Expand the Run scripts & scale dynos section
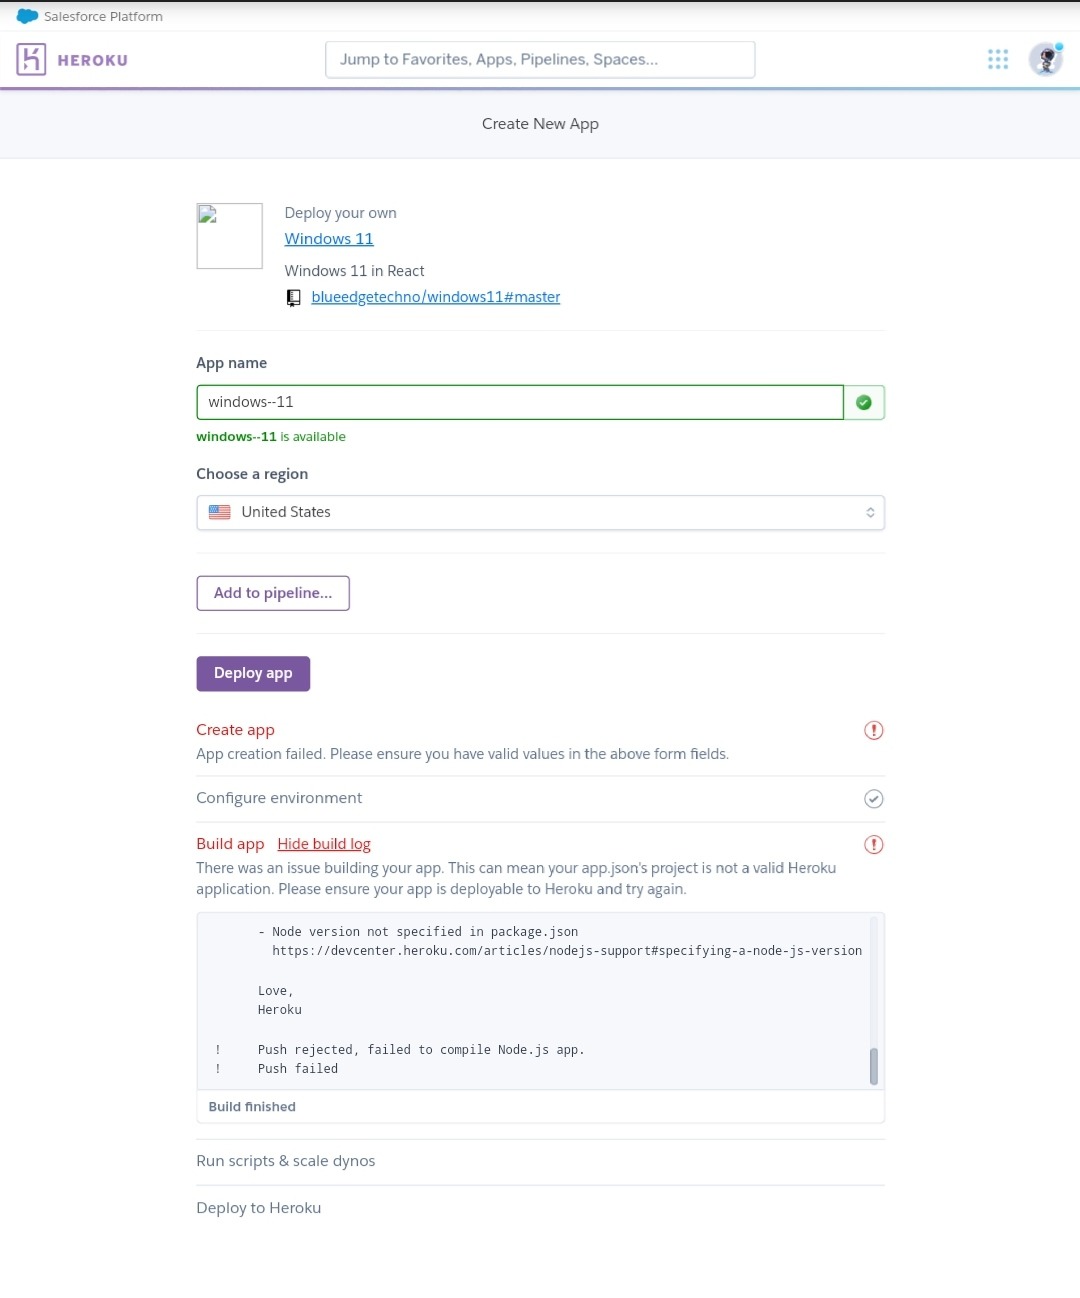1080x1298 pixels. coord(285,1160)
